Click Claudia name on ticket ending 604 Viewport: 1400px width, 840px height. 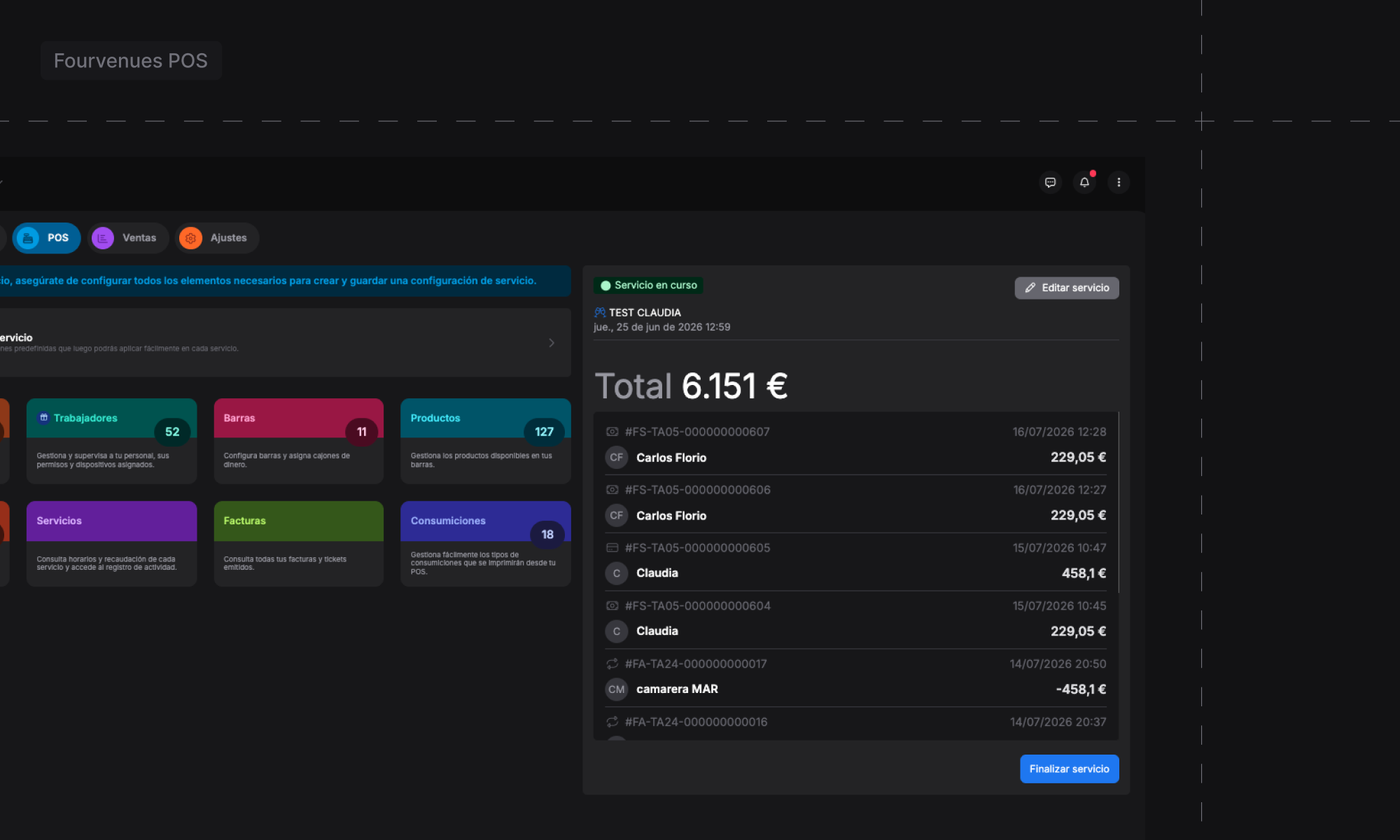657,632
